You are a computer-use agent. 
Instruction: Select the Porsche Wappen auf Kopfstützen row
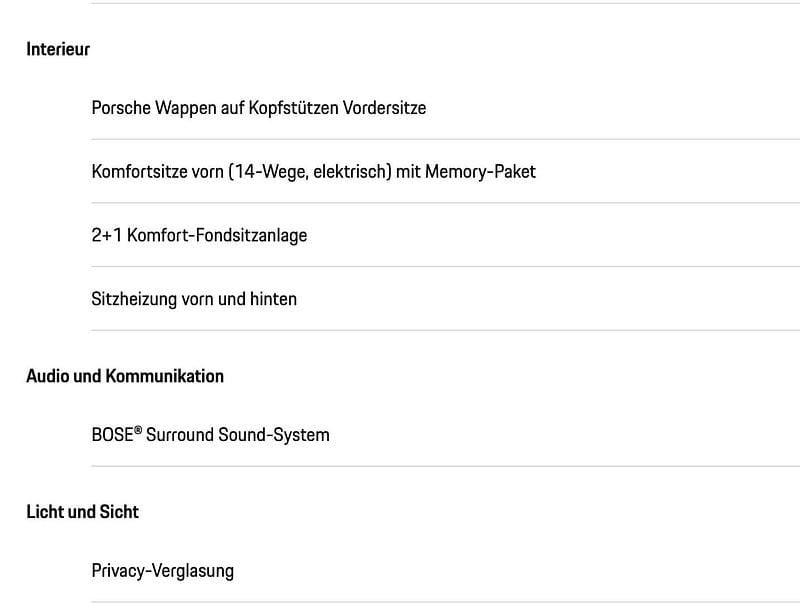(258, 107)
